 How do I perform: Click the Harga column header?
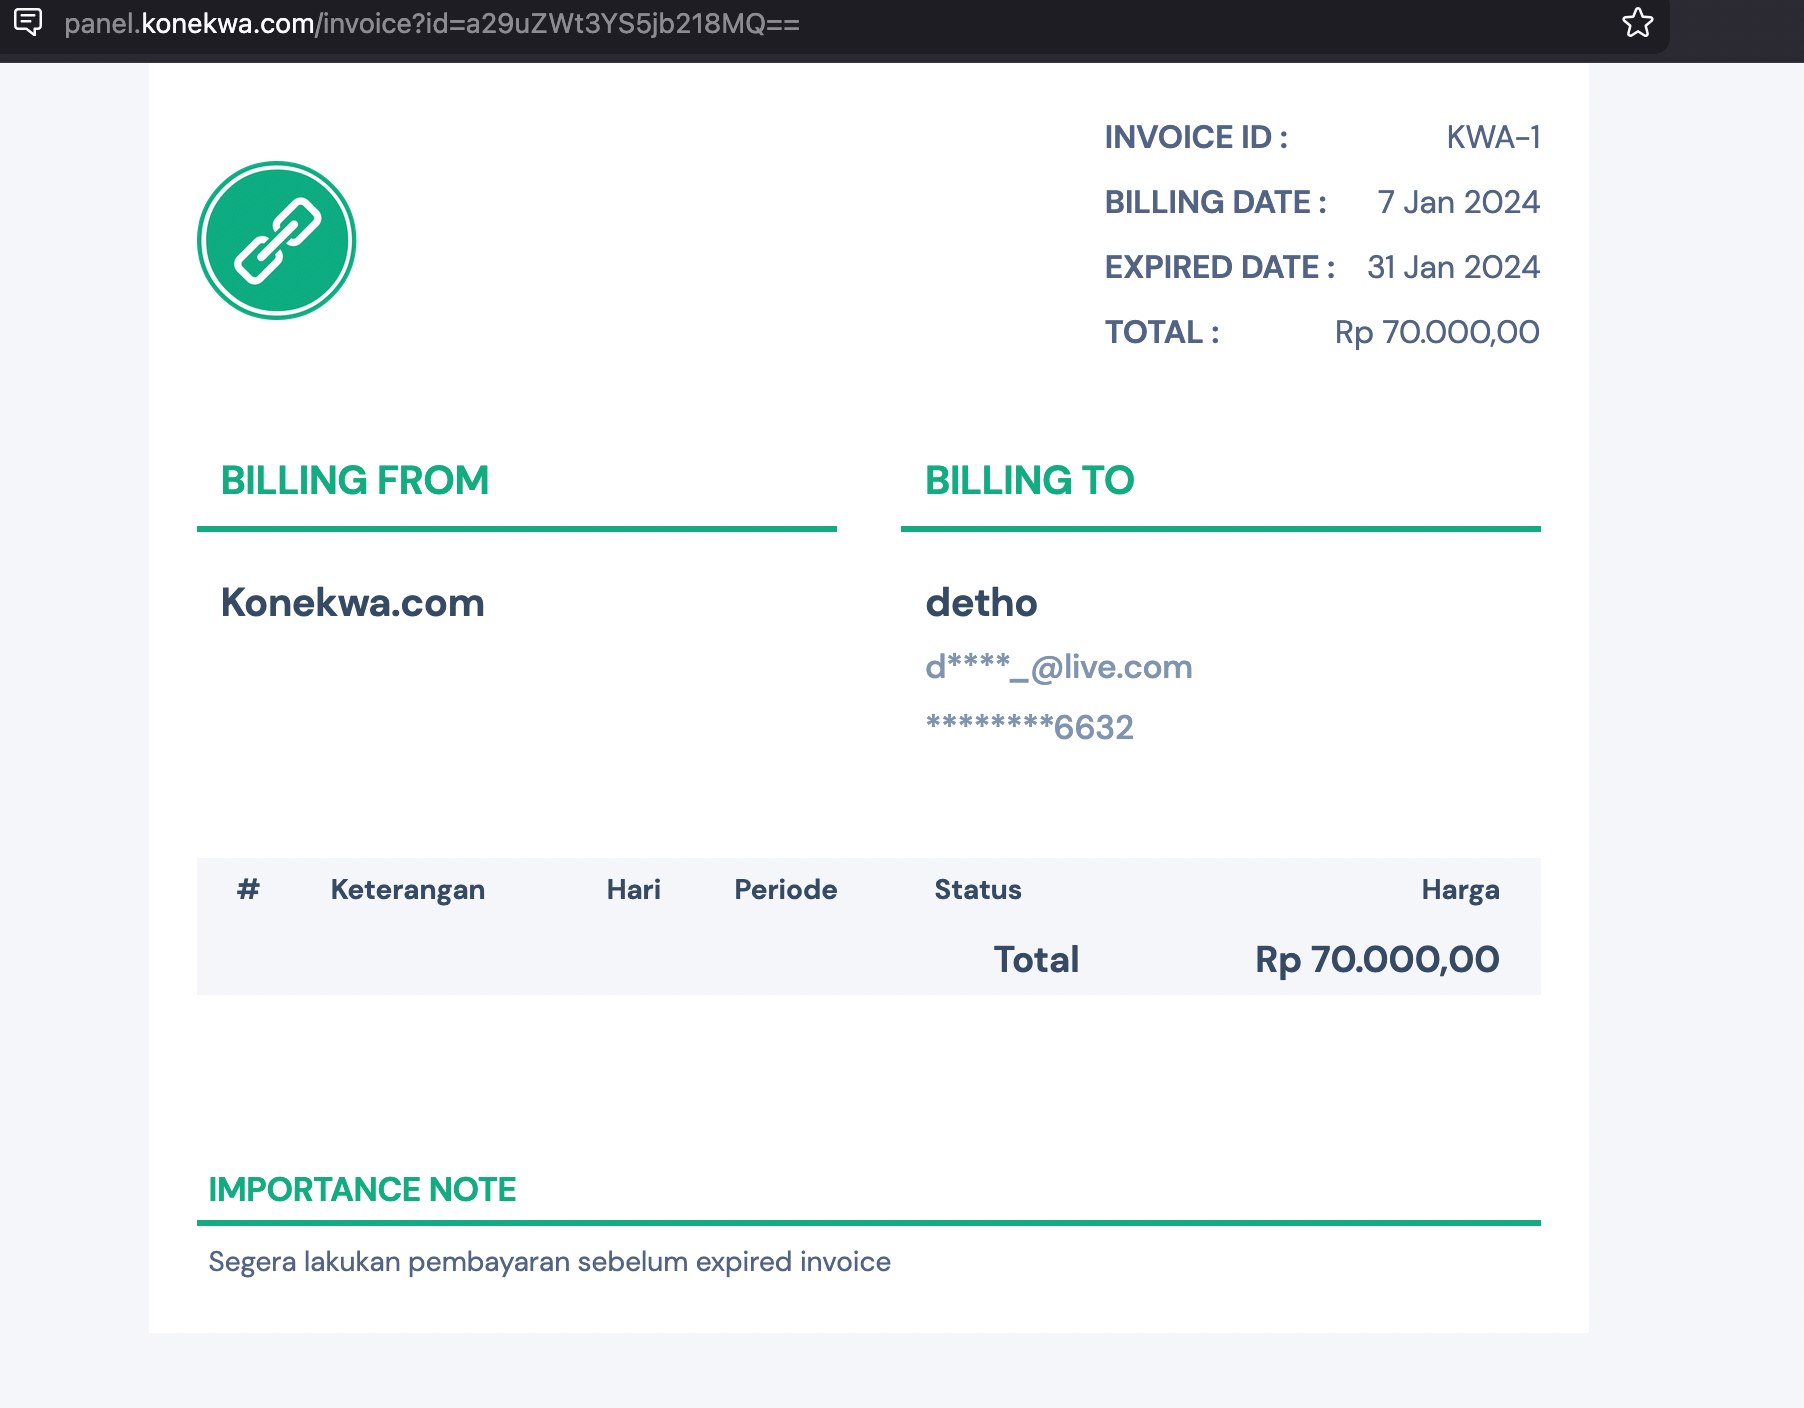pyautogui.click(x=1459, y=890)
